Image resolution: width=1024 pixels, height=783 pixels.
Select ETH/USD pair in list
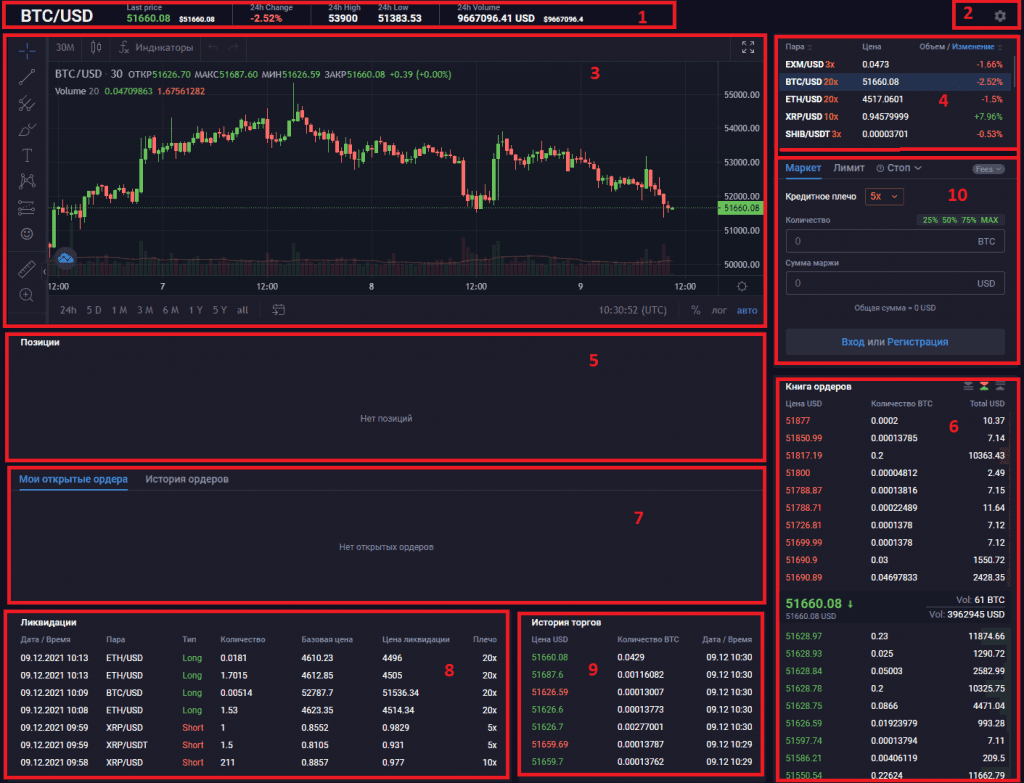tap(895, 99)
